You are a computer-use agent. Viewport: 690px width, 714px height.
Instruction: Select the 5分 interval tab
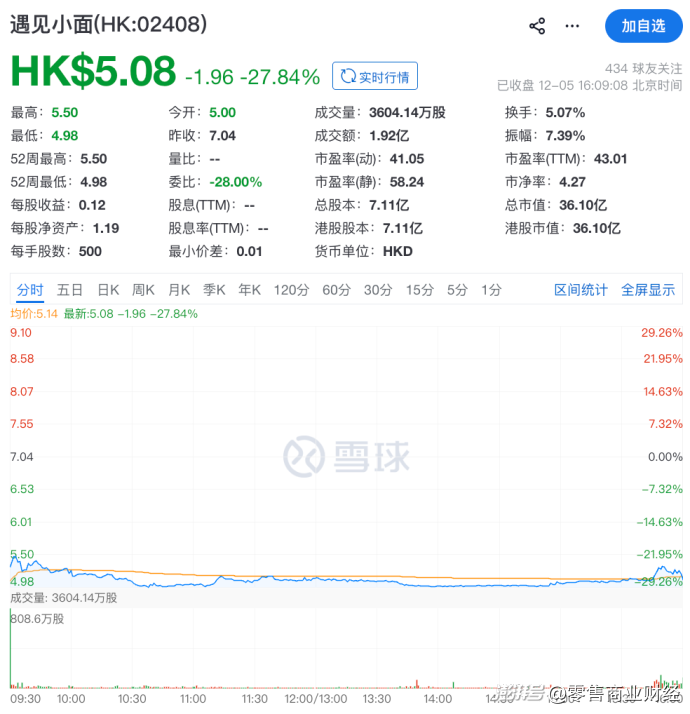point(457,290)
